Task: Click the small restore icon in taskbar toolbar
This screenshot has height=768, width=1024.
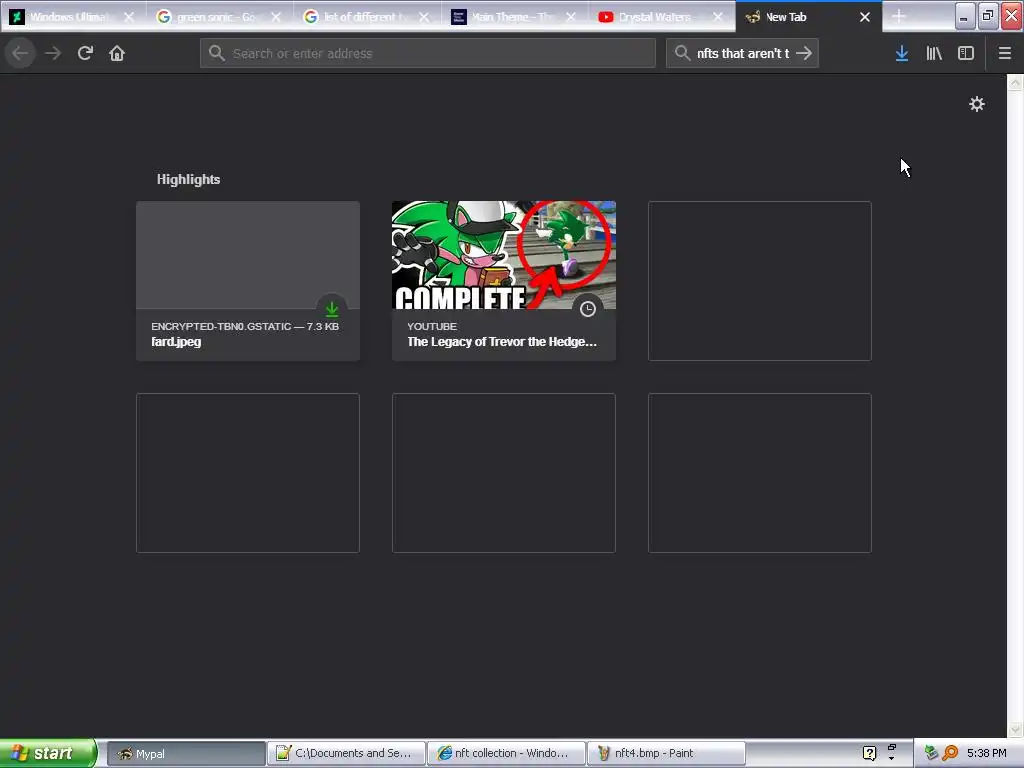Action: [891, 747]
